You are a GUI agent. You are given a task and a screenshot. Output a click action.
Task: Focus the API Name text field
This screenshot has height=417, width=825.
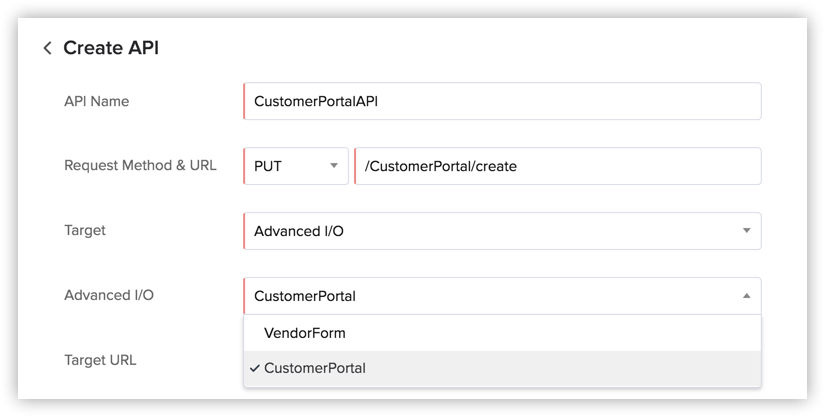click(x=500, y=101)
